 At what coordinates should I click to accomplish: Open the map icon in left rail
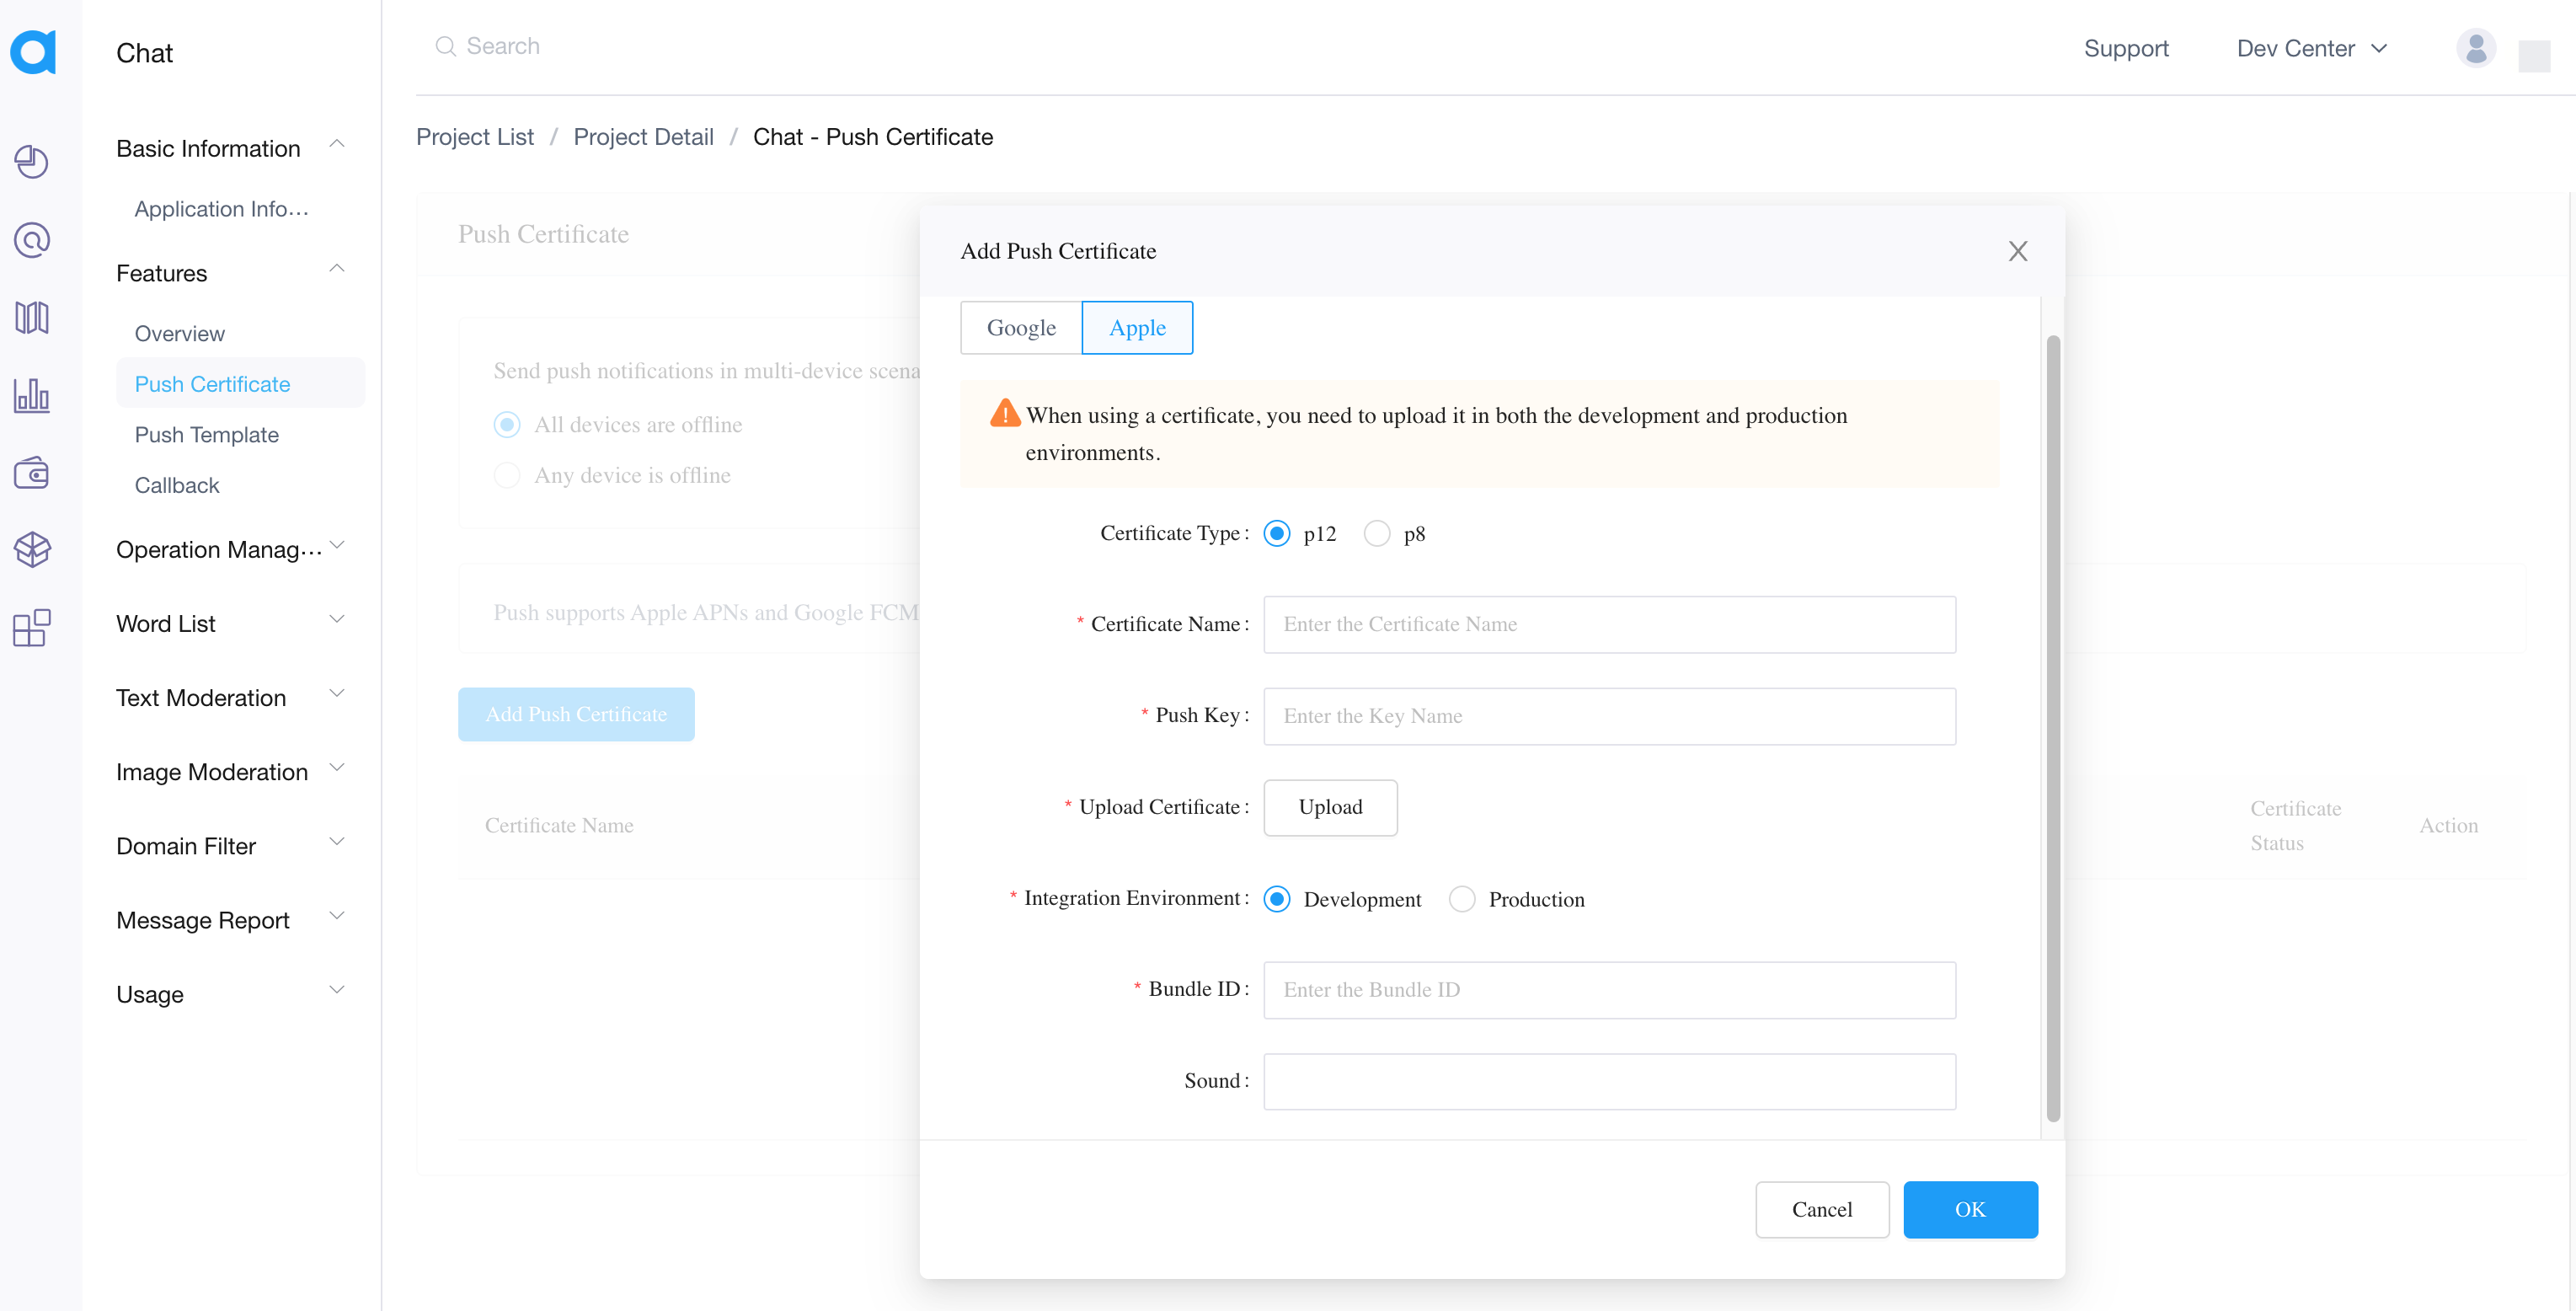point(32,318)
